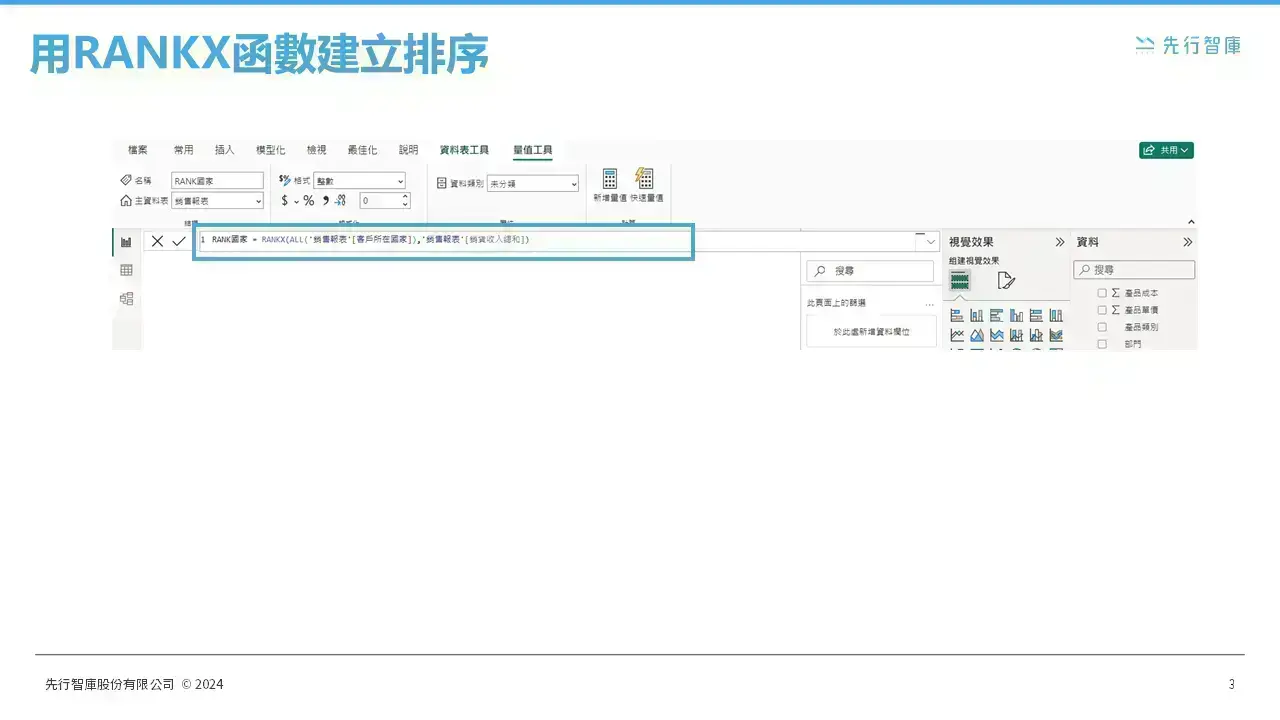The height and width of the screenshot is (720, 1280).
Task: Apply percentage format with the % icon
Action: click(x=309, y=201)
